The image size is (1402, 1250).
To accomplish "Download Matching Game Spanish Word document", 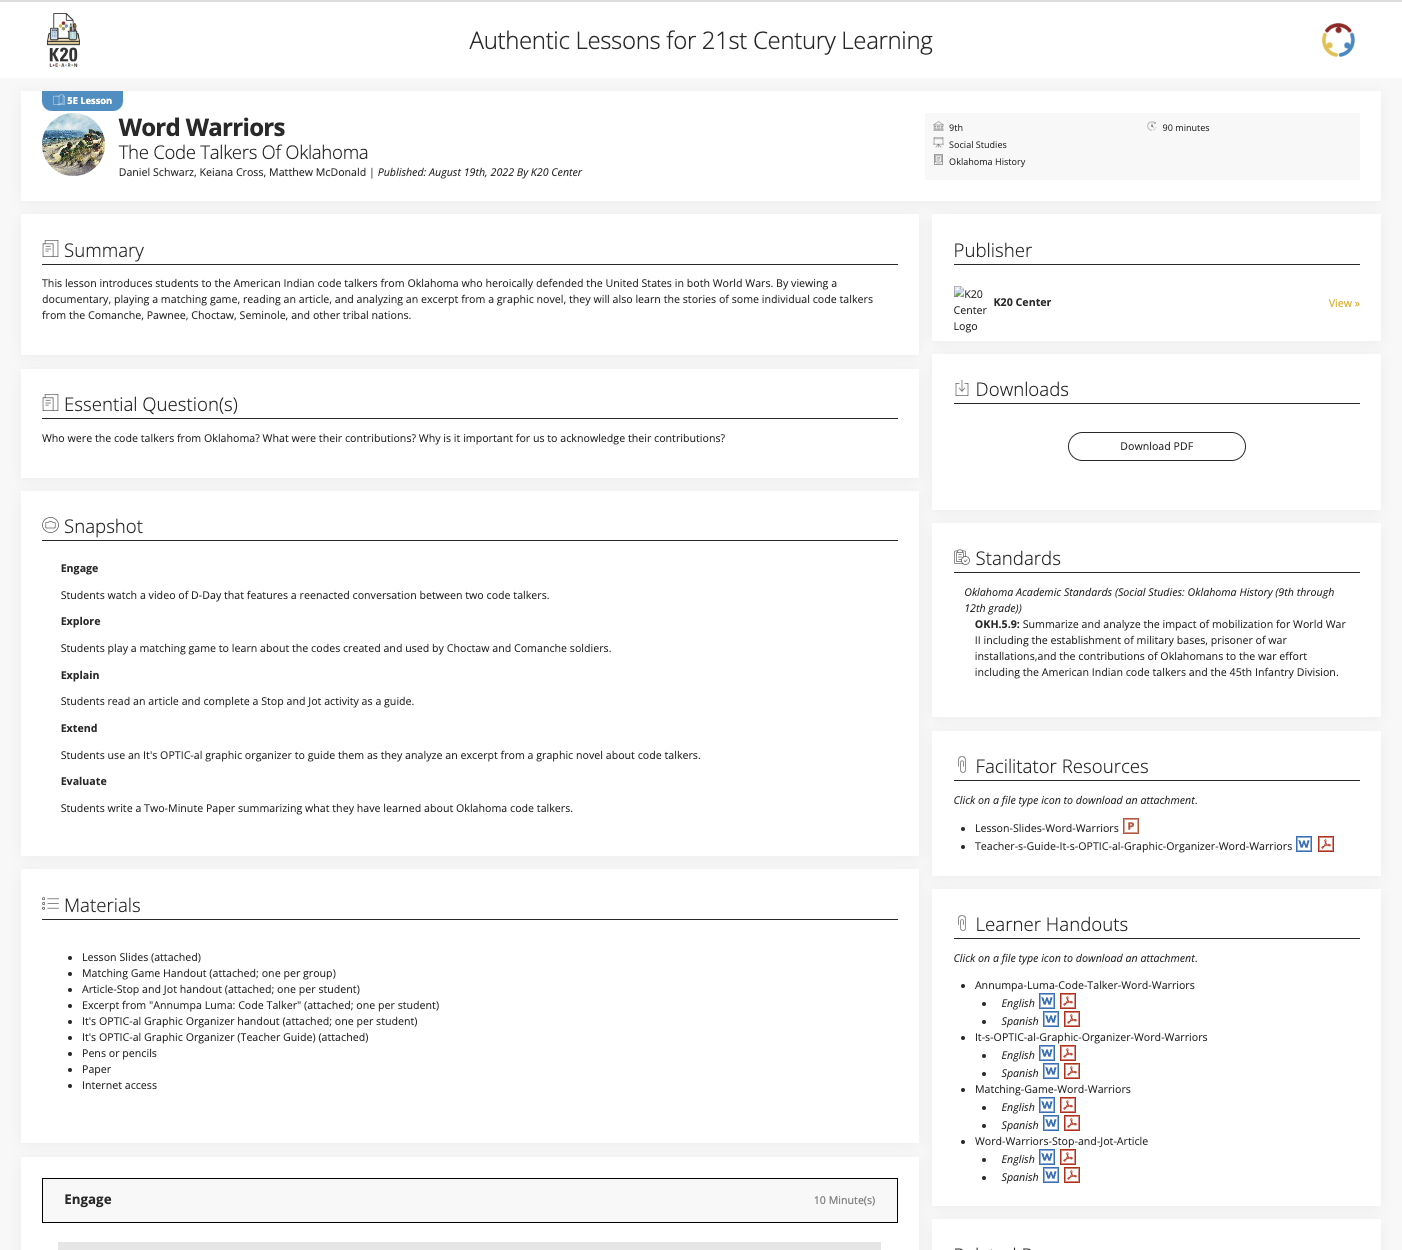I will (x=1051, y=1123).
